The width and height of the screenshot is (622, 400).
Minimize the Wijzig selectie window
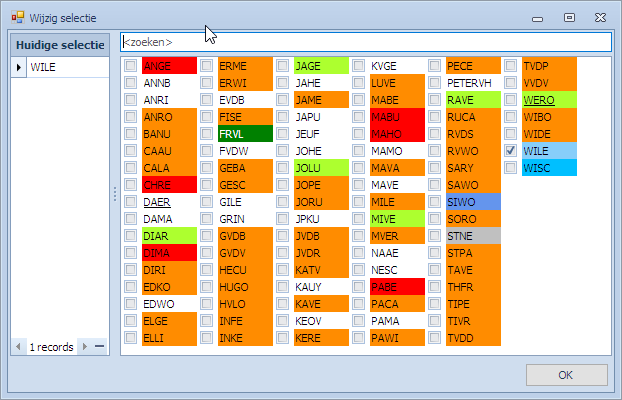[538, 19]
